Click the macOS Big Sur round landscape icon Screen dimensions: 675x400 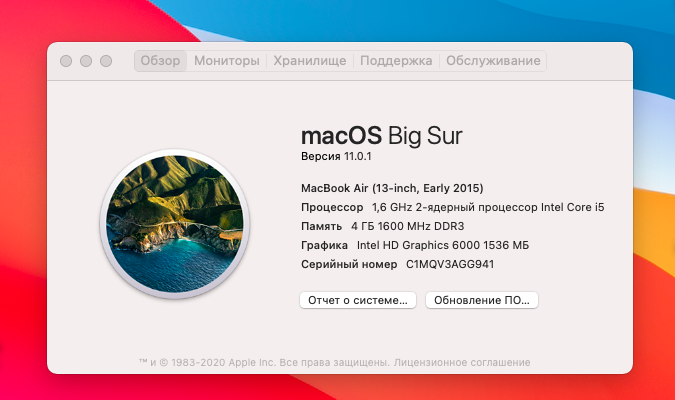point(175,224)
